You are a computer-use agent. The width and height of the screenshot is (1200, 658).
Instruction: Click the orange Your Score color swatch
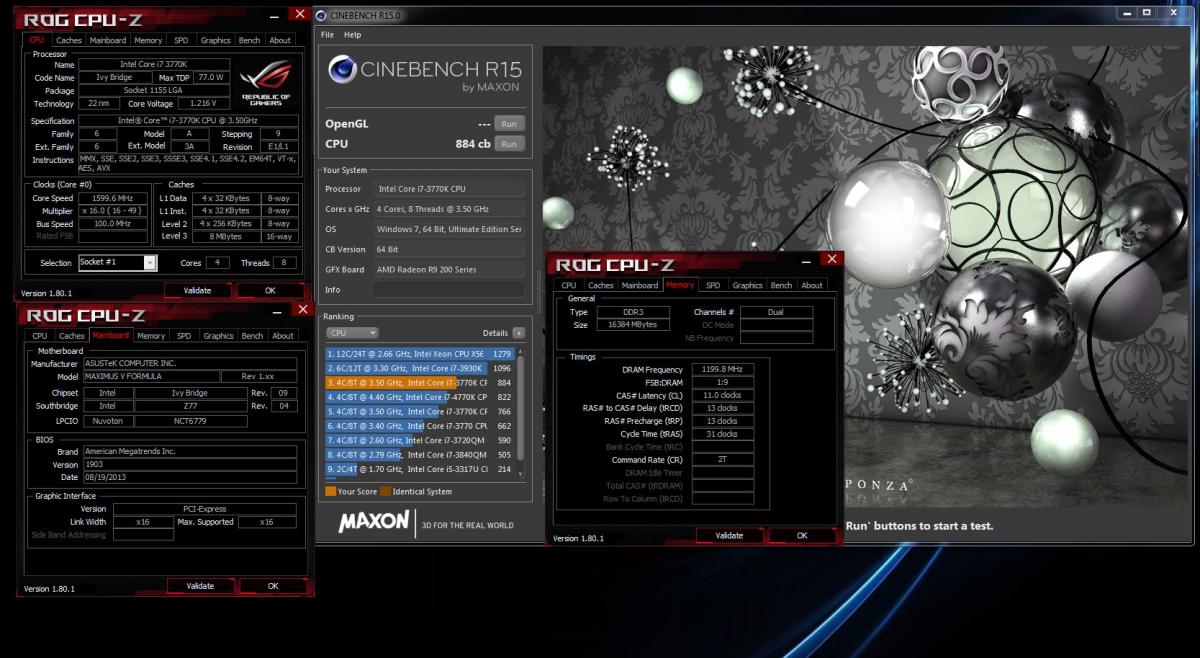point(330,492)
